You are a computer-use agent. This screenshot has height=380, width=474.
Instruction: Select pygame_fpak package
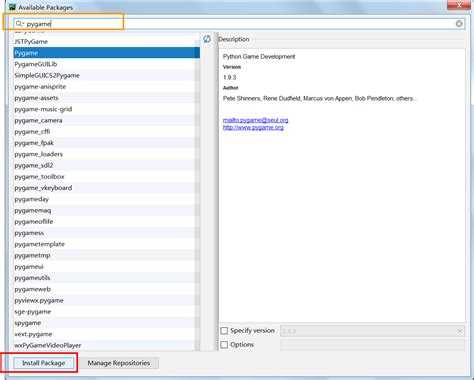point(107,143)
